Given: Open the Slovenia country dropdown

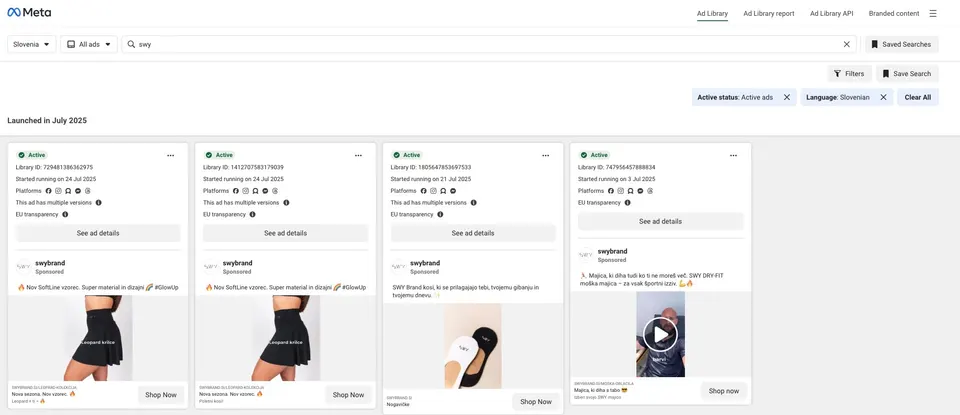Looking at the screenshot, I should click(32, 44).
